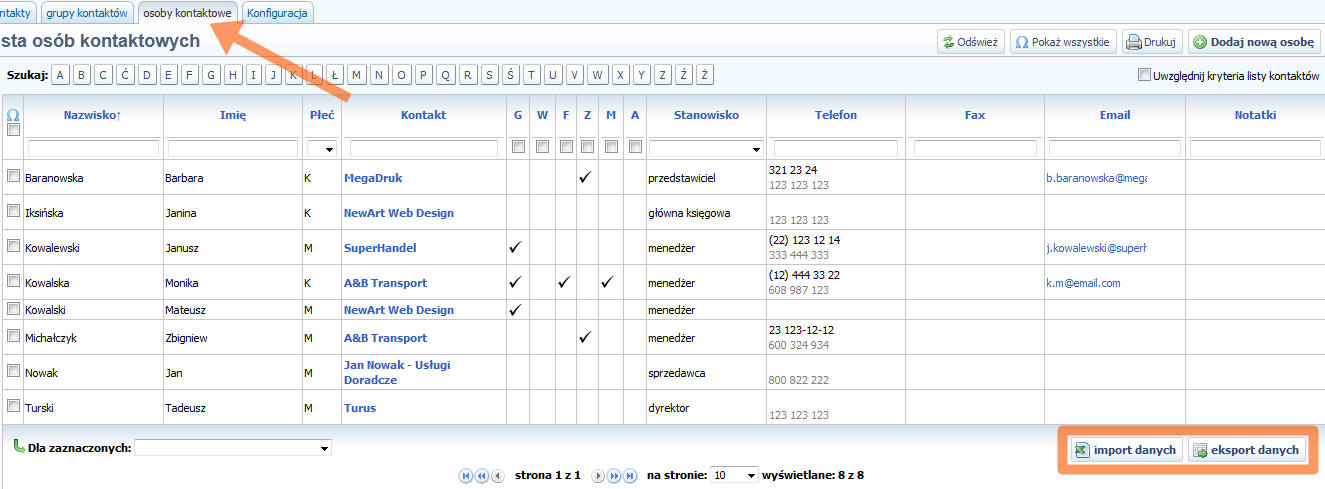Viewport: 1325px width, 489px height.
Task: Switch to the grupy kontaktów tab
Action: (x=87, y=13)
